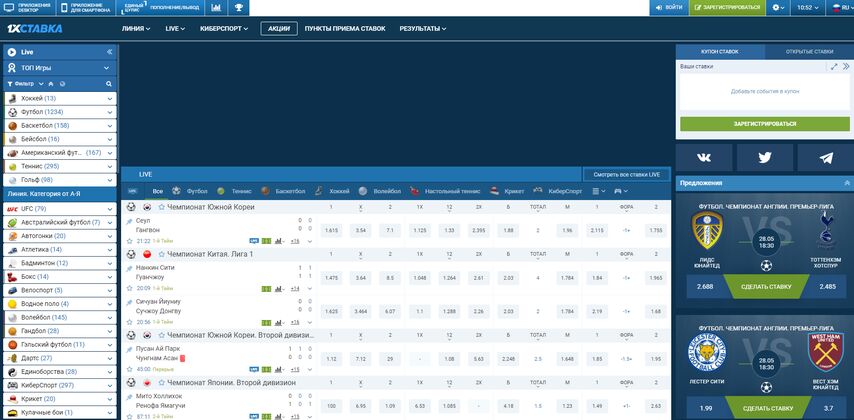This screenshot has height=420, width=854.
Task: Switch to the ОТКРЫТЫЕ СТАВКИ tab
Action: (x=809, y=52)
